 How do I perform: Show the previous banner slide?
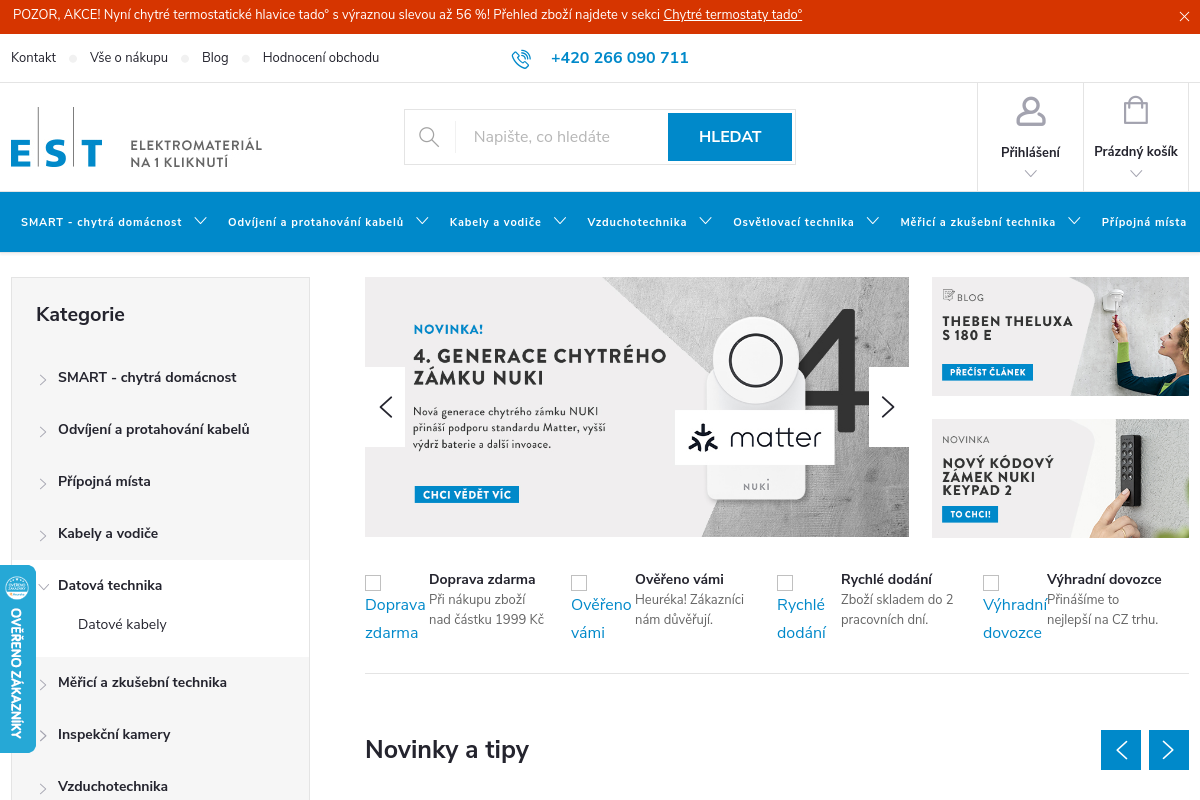pyautogui.click(x=386, y=407)
